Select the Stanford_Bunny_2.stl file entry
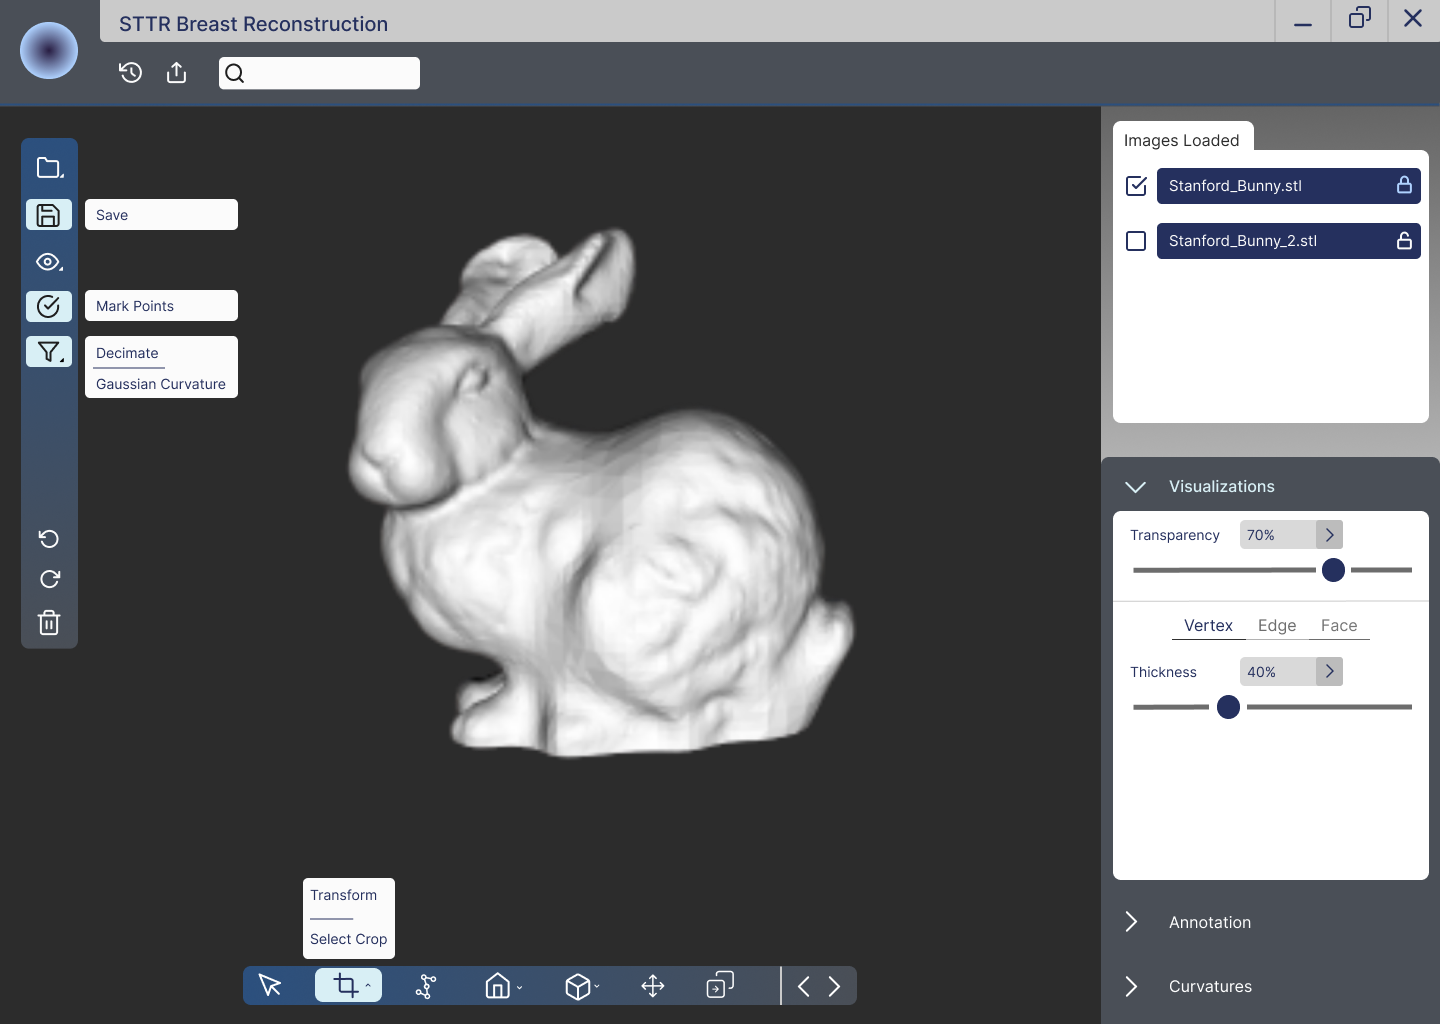The height and width of the screenshot is (1024, 1440). [x=1288, y=240]
